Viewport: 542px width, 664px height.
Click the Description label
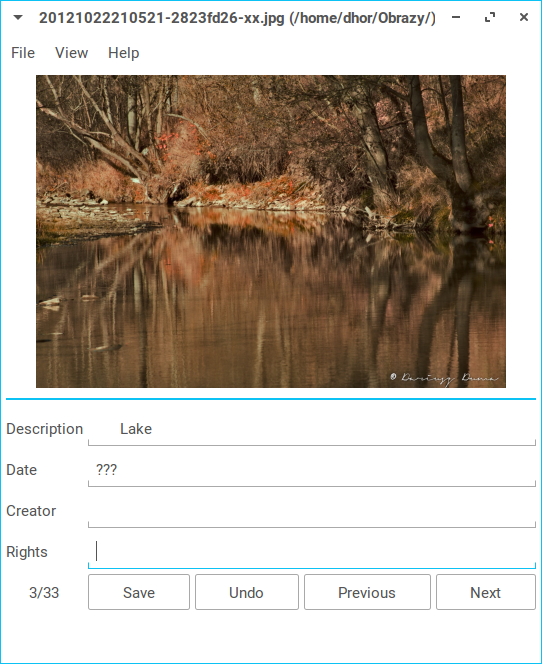click(44, 429)
